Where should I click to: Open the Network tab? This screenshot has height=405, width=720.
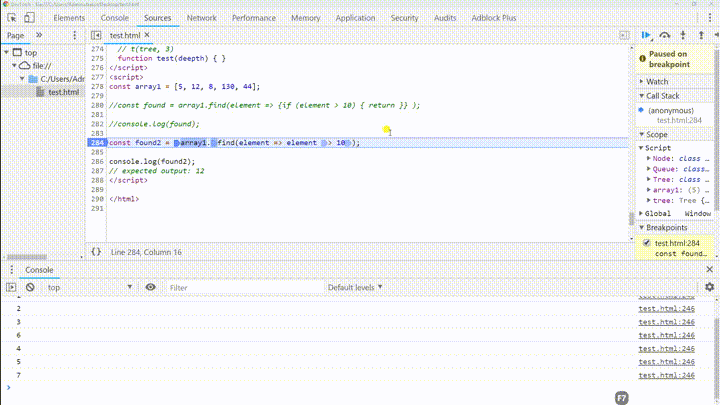(202, 18)
